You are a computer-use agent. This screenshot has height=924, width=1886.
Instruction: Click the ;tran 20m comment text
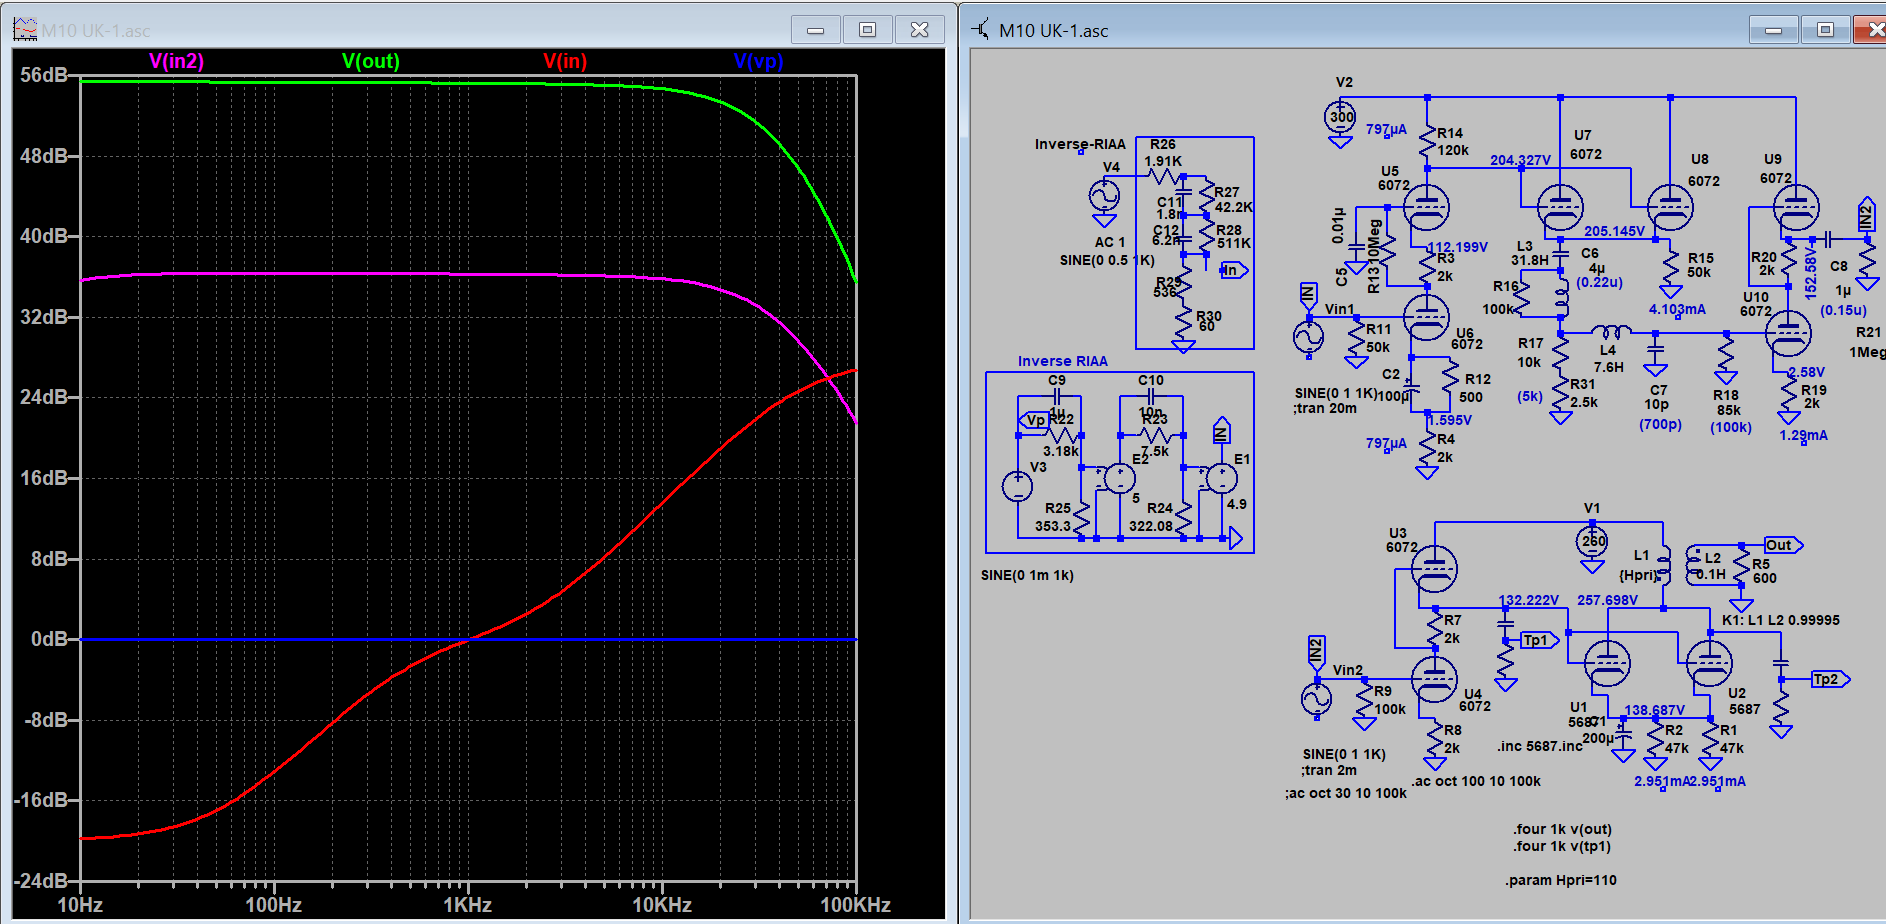1326,408
